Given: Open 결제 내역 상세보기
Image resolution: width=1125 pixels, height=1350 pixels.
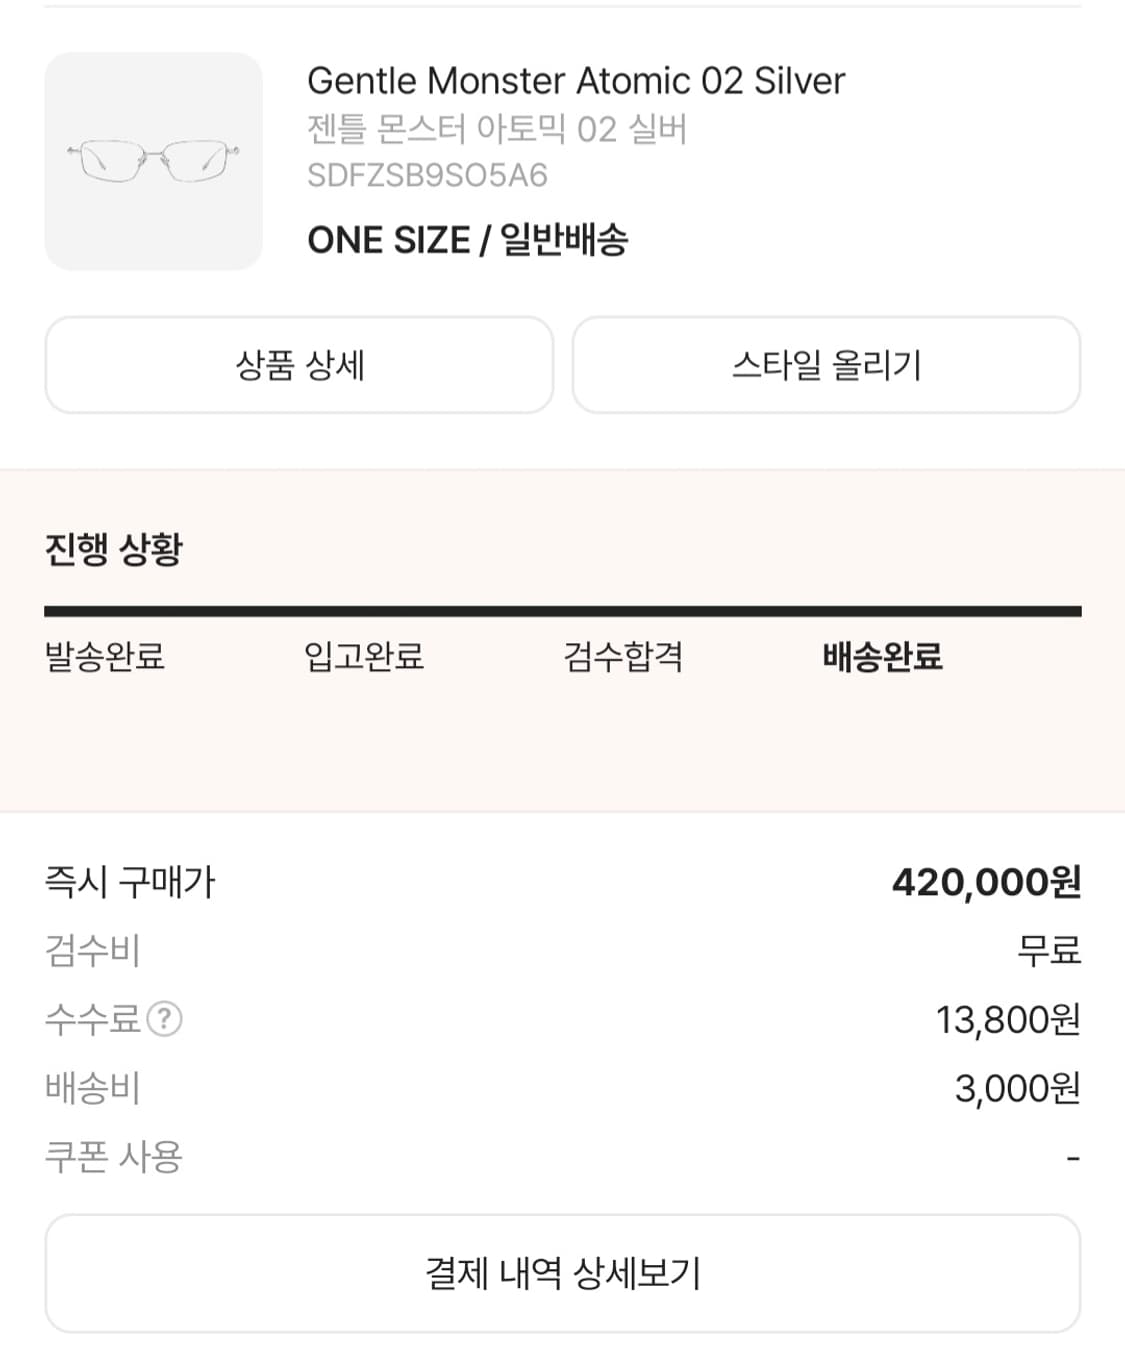Looking at the screenshot, I should click(x=562, y=1273).
